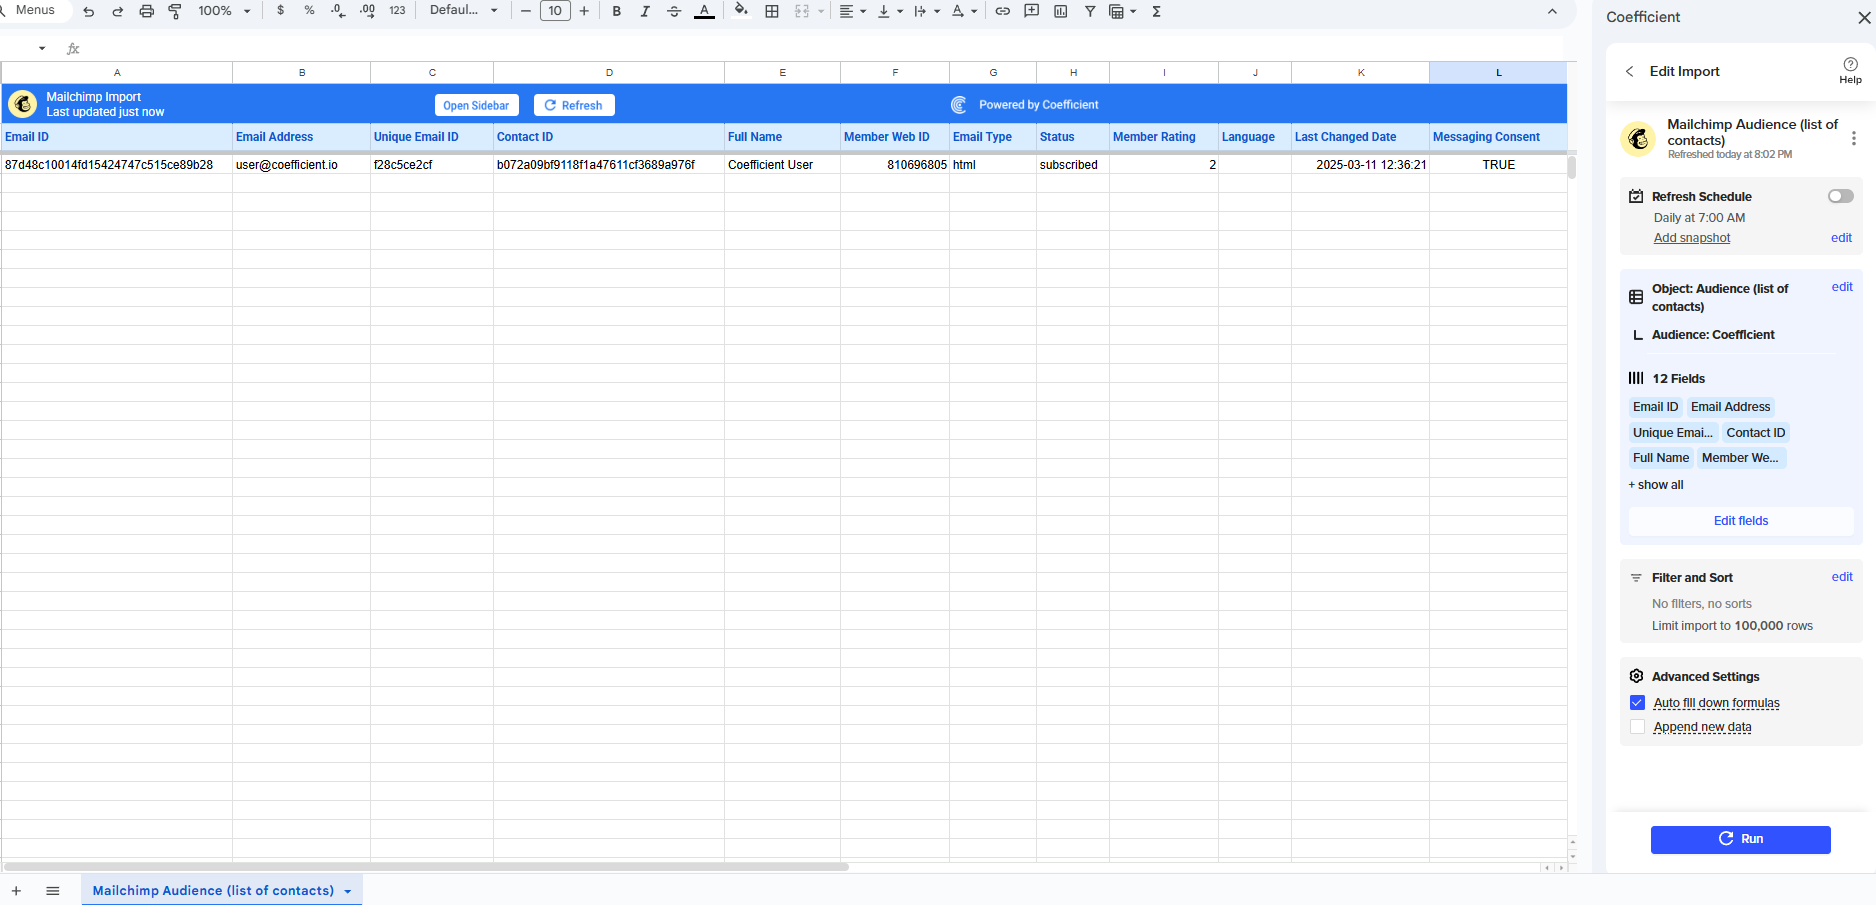Open the functions sigma icon

click(x=1157, y=11)
